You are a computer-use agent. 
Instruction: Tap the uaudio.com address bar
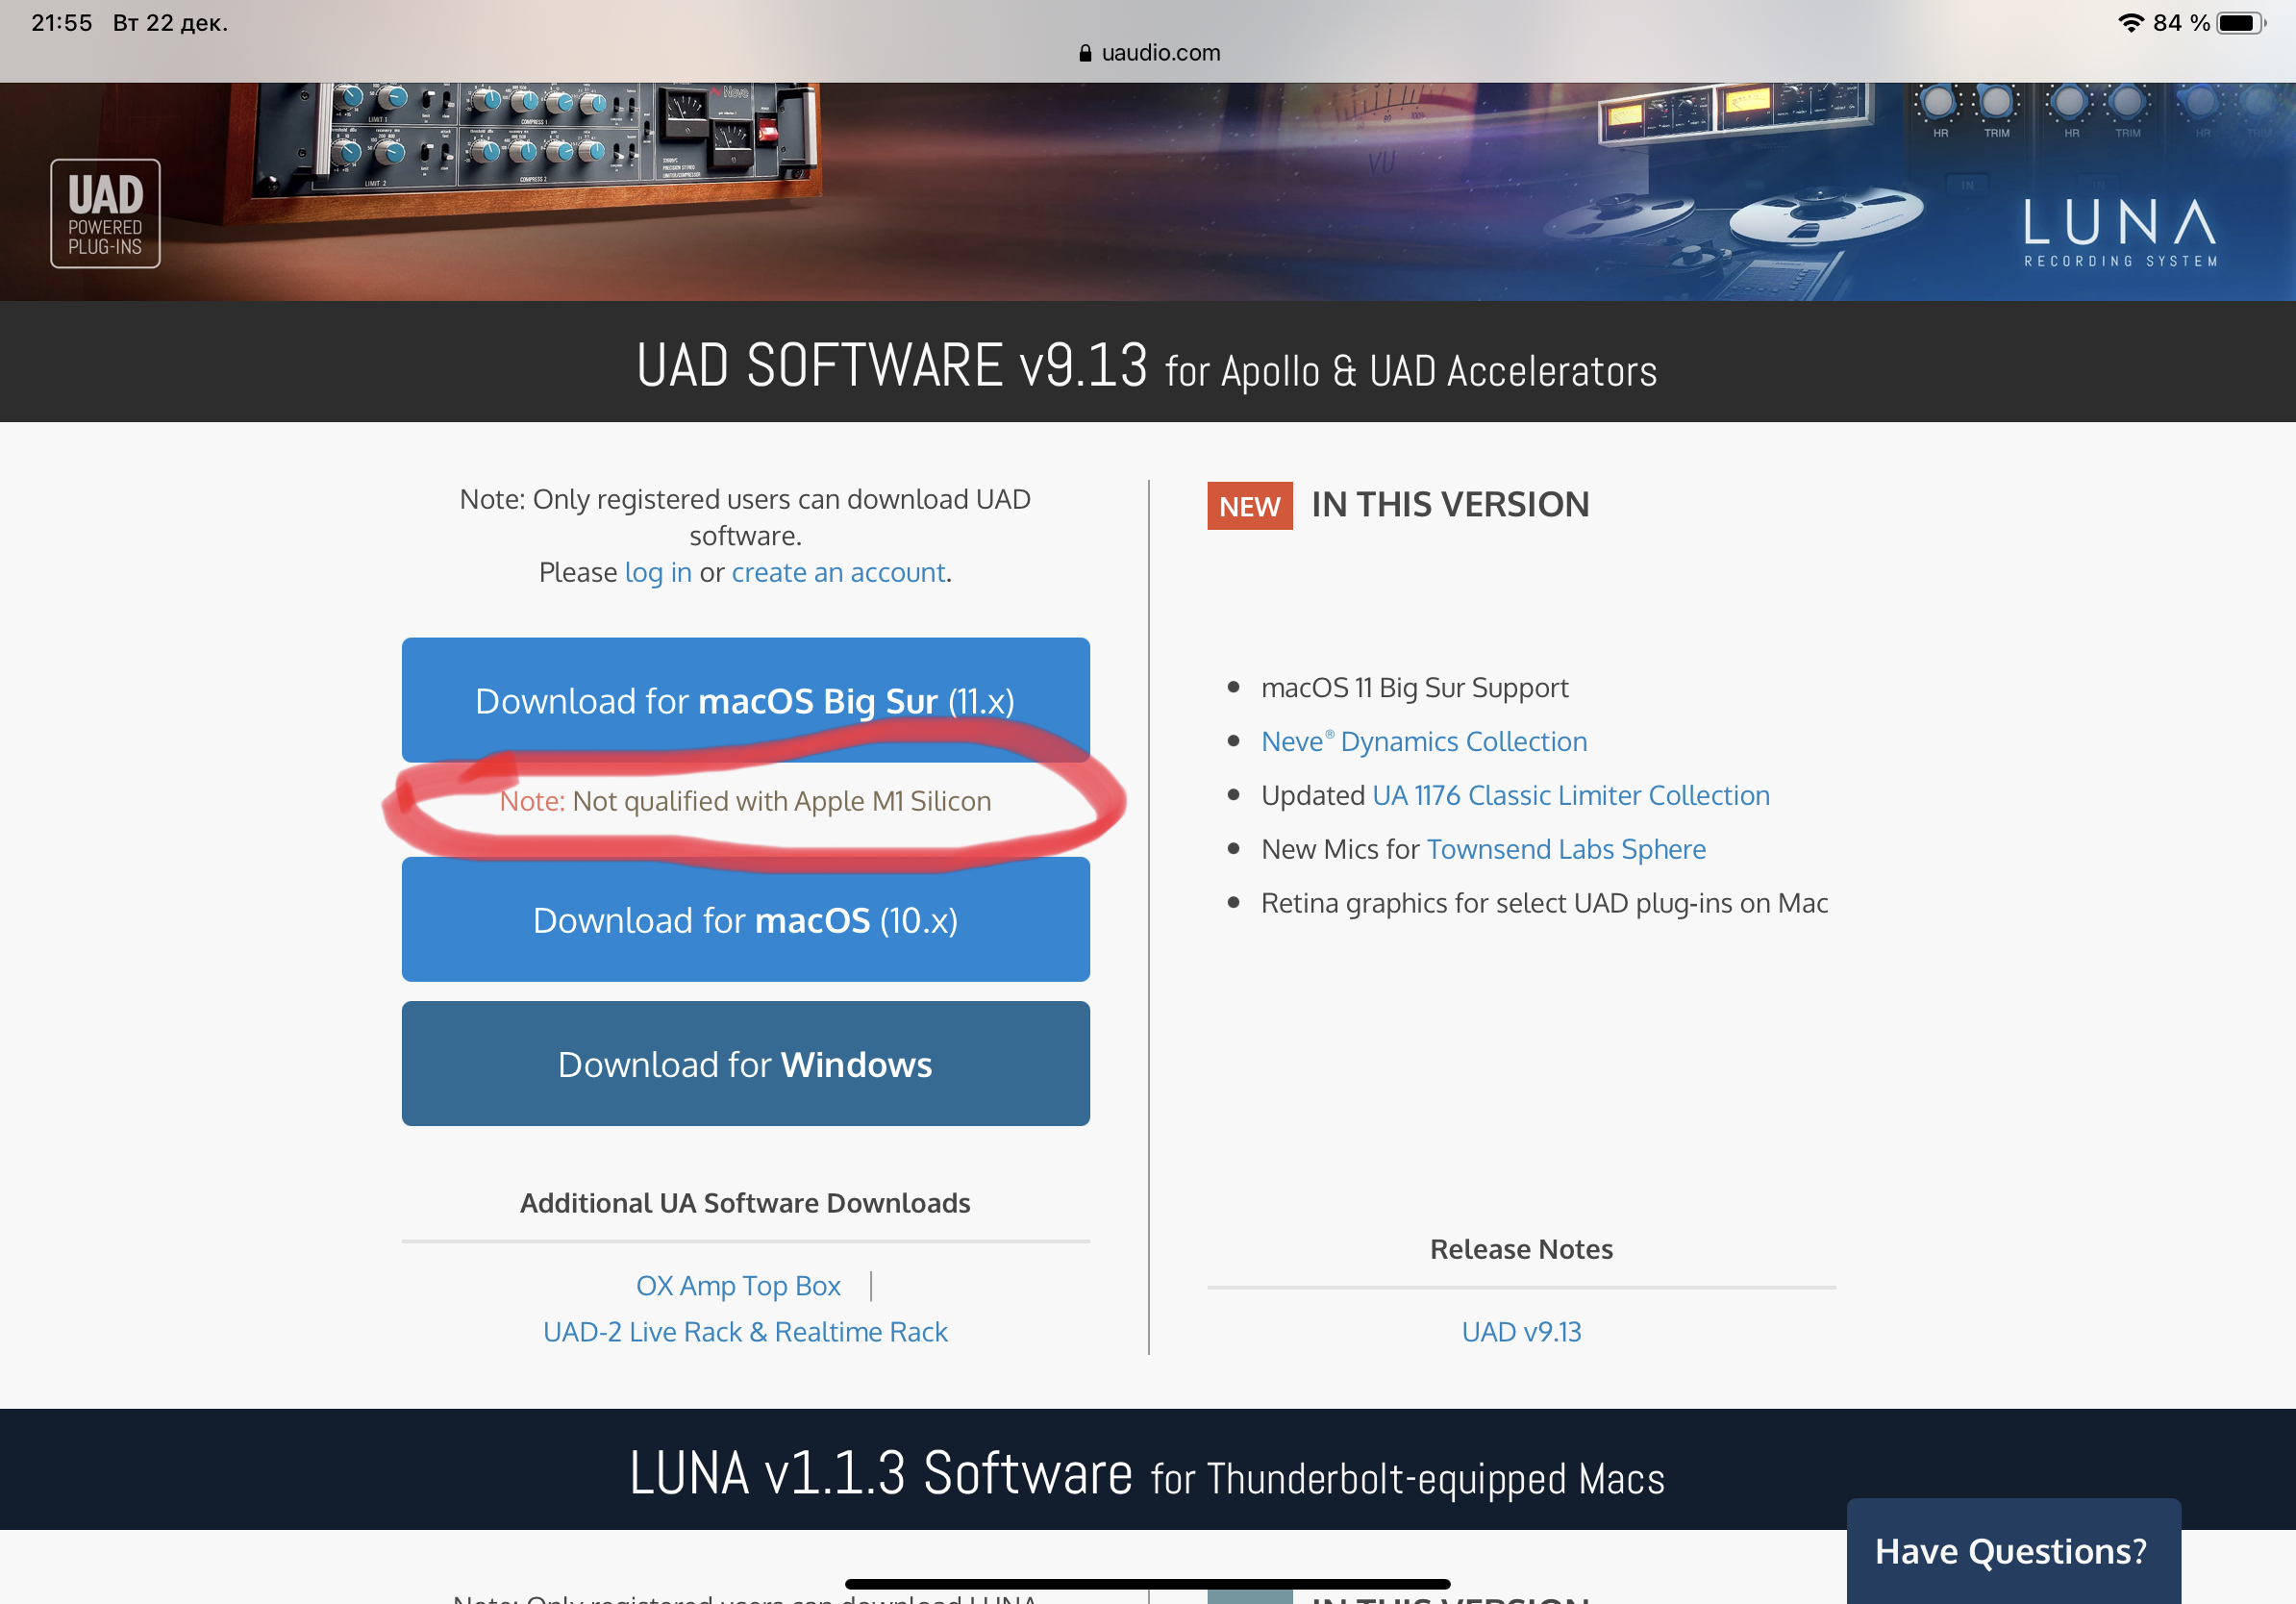(x=1149, y=53)
